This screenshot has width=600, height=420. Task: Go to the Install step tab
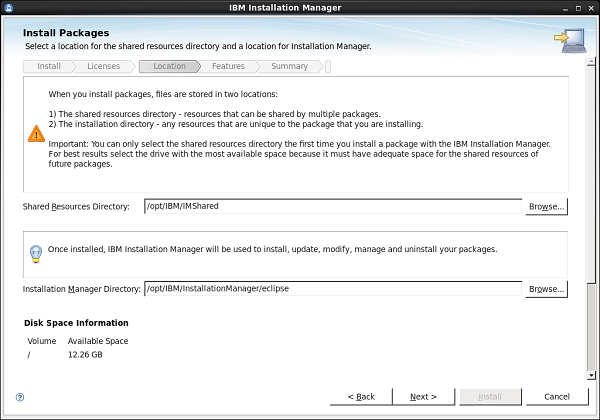[x=49, y=66]
